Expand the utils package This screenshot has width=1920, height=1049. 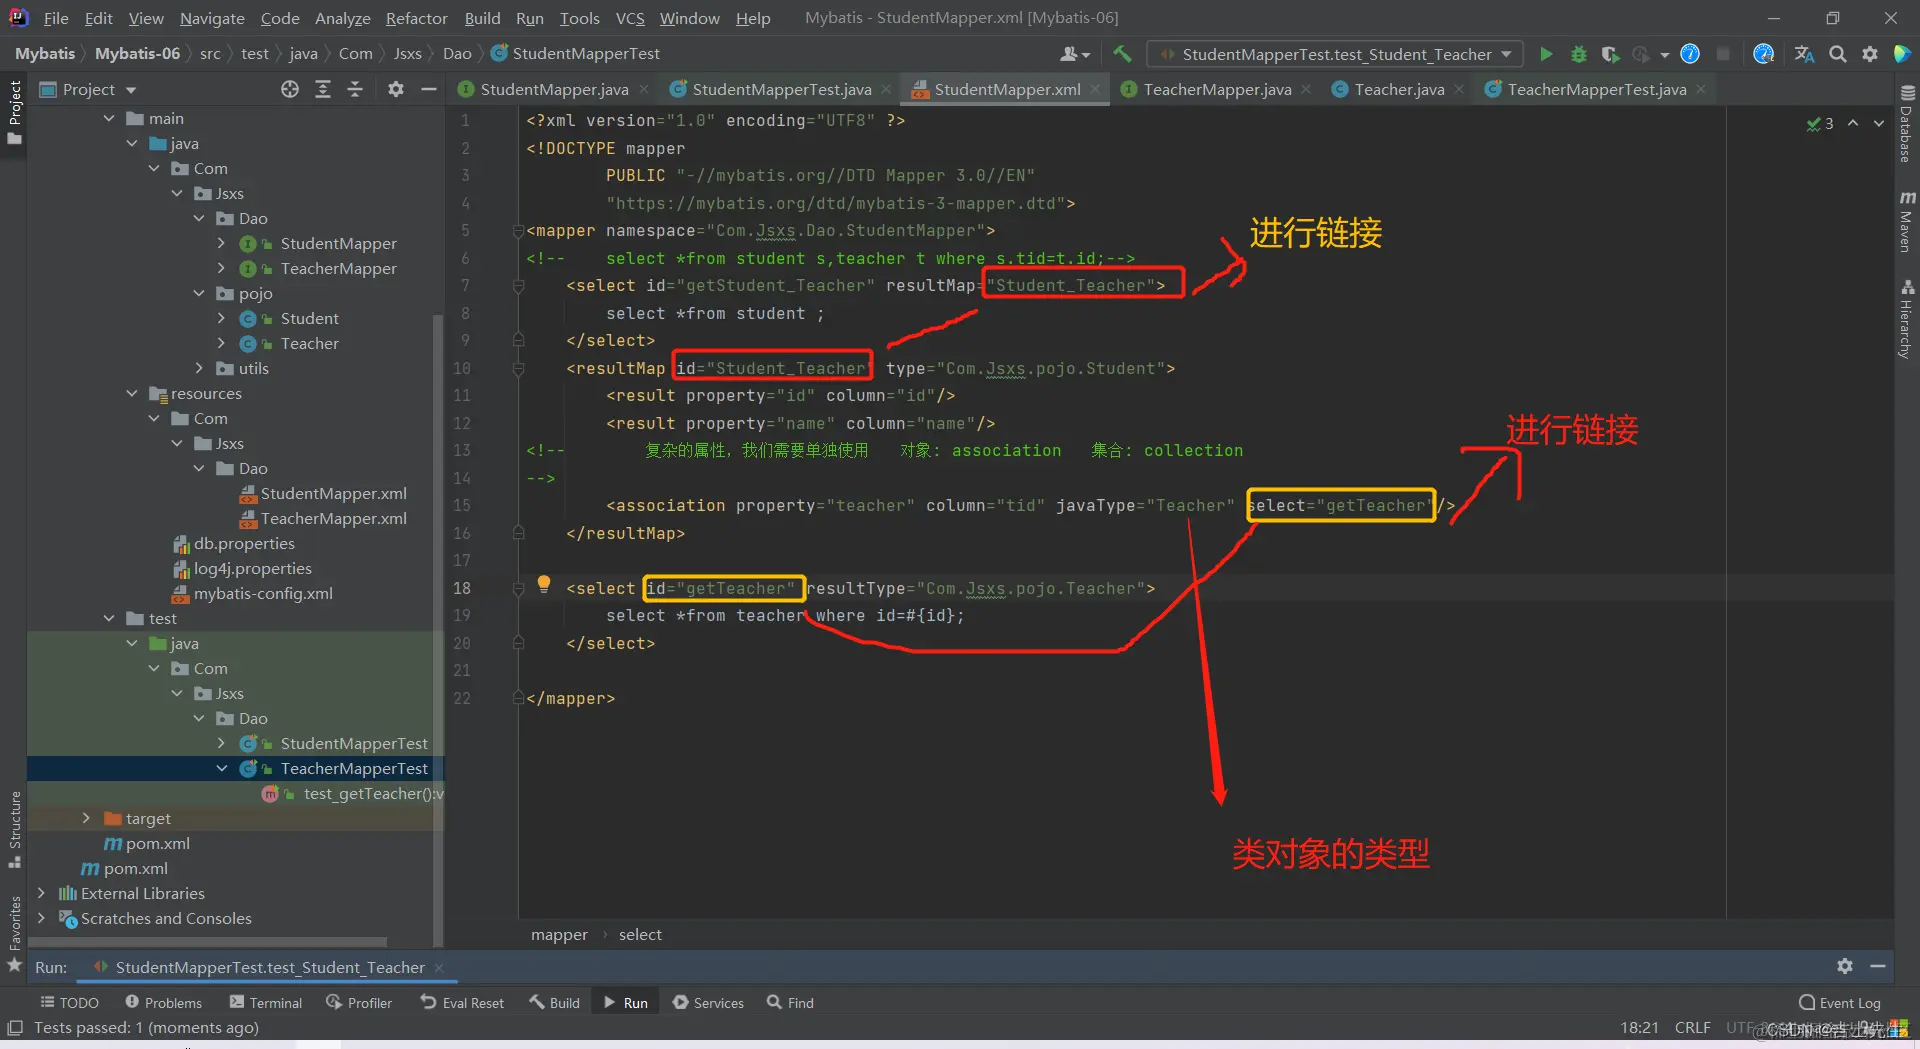click(199, 368)
